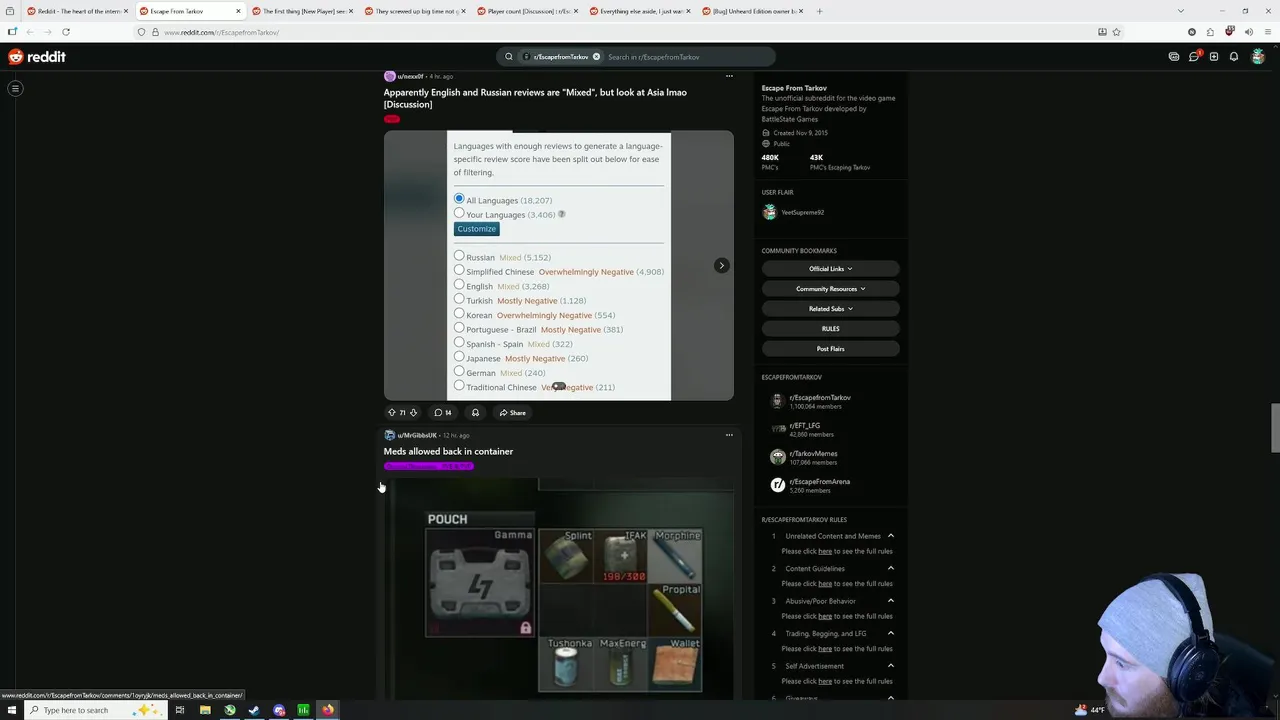Screen dimensions: 1280x720
Task: Open browser extensions puzzle icon
Action: [1210, 32]
